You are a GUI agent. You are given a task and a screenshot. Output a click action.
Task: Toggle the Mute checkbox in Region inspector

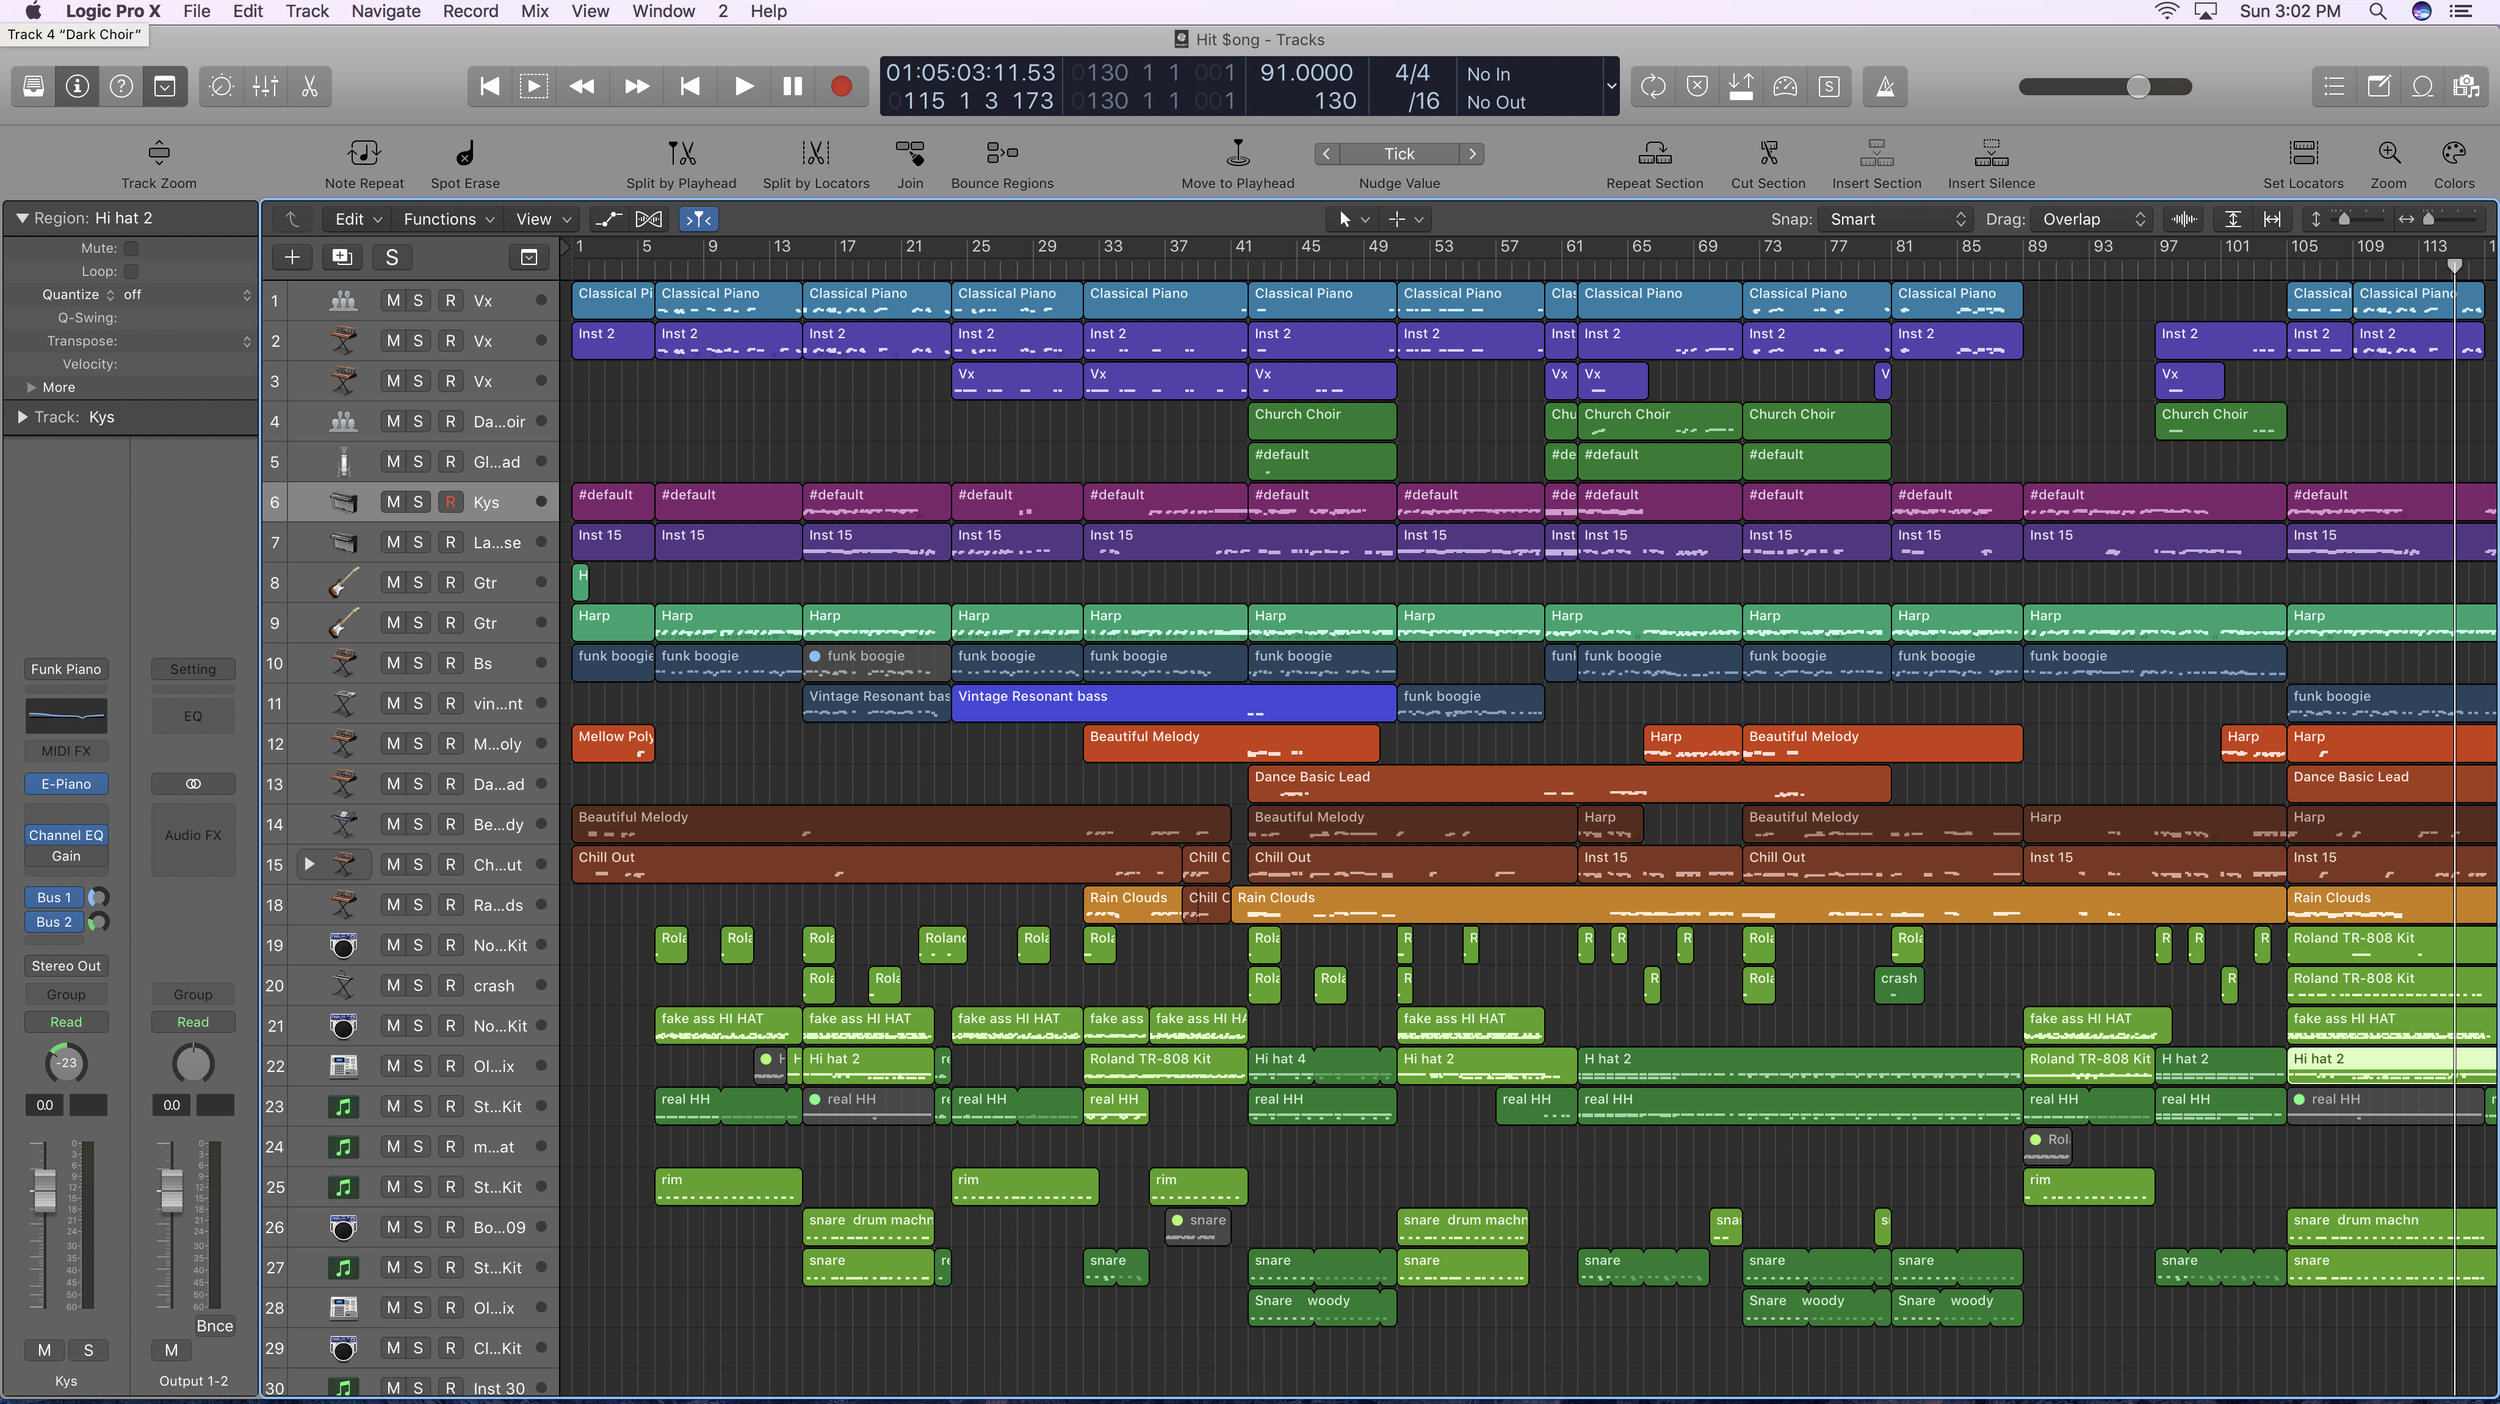[131, 248]
